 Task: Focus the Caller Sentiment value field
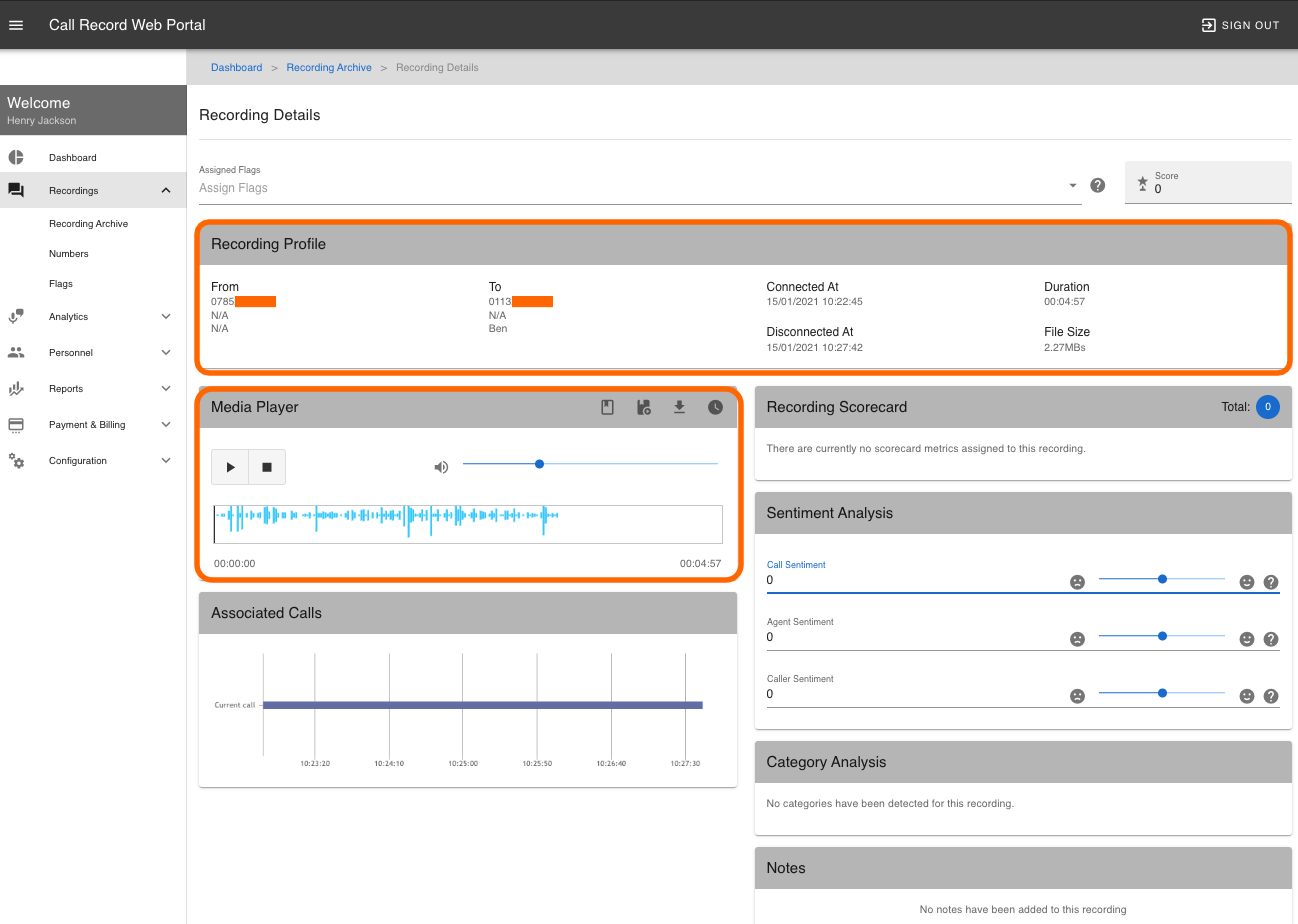[x=912, y=695]
